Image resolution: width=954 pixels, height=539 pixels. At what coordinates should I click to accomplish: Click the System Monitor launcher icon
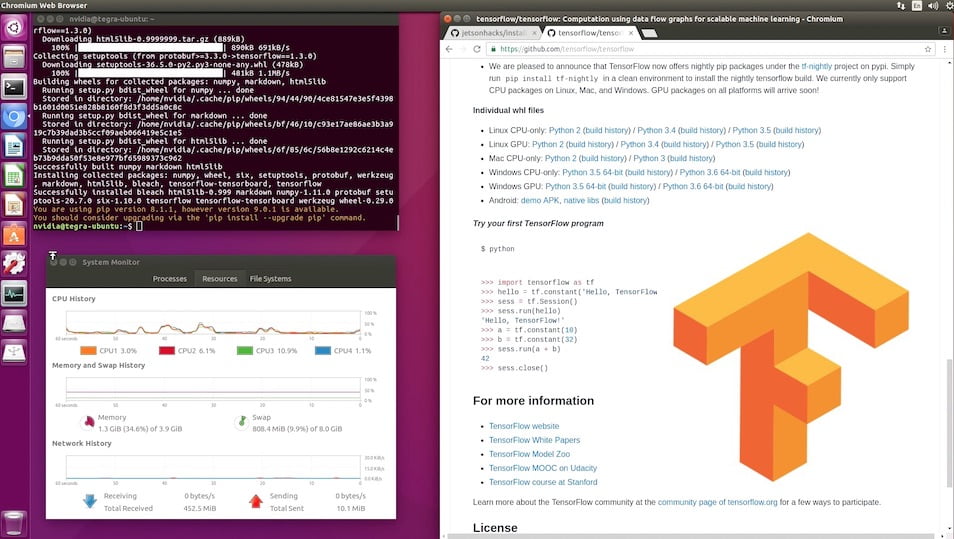(x=14, y=294)
